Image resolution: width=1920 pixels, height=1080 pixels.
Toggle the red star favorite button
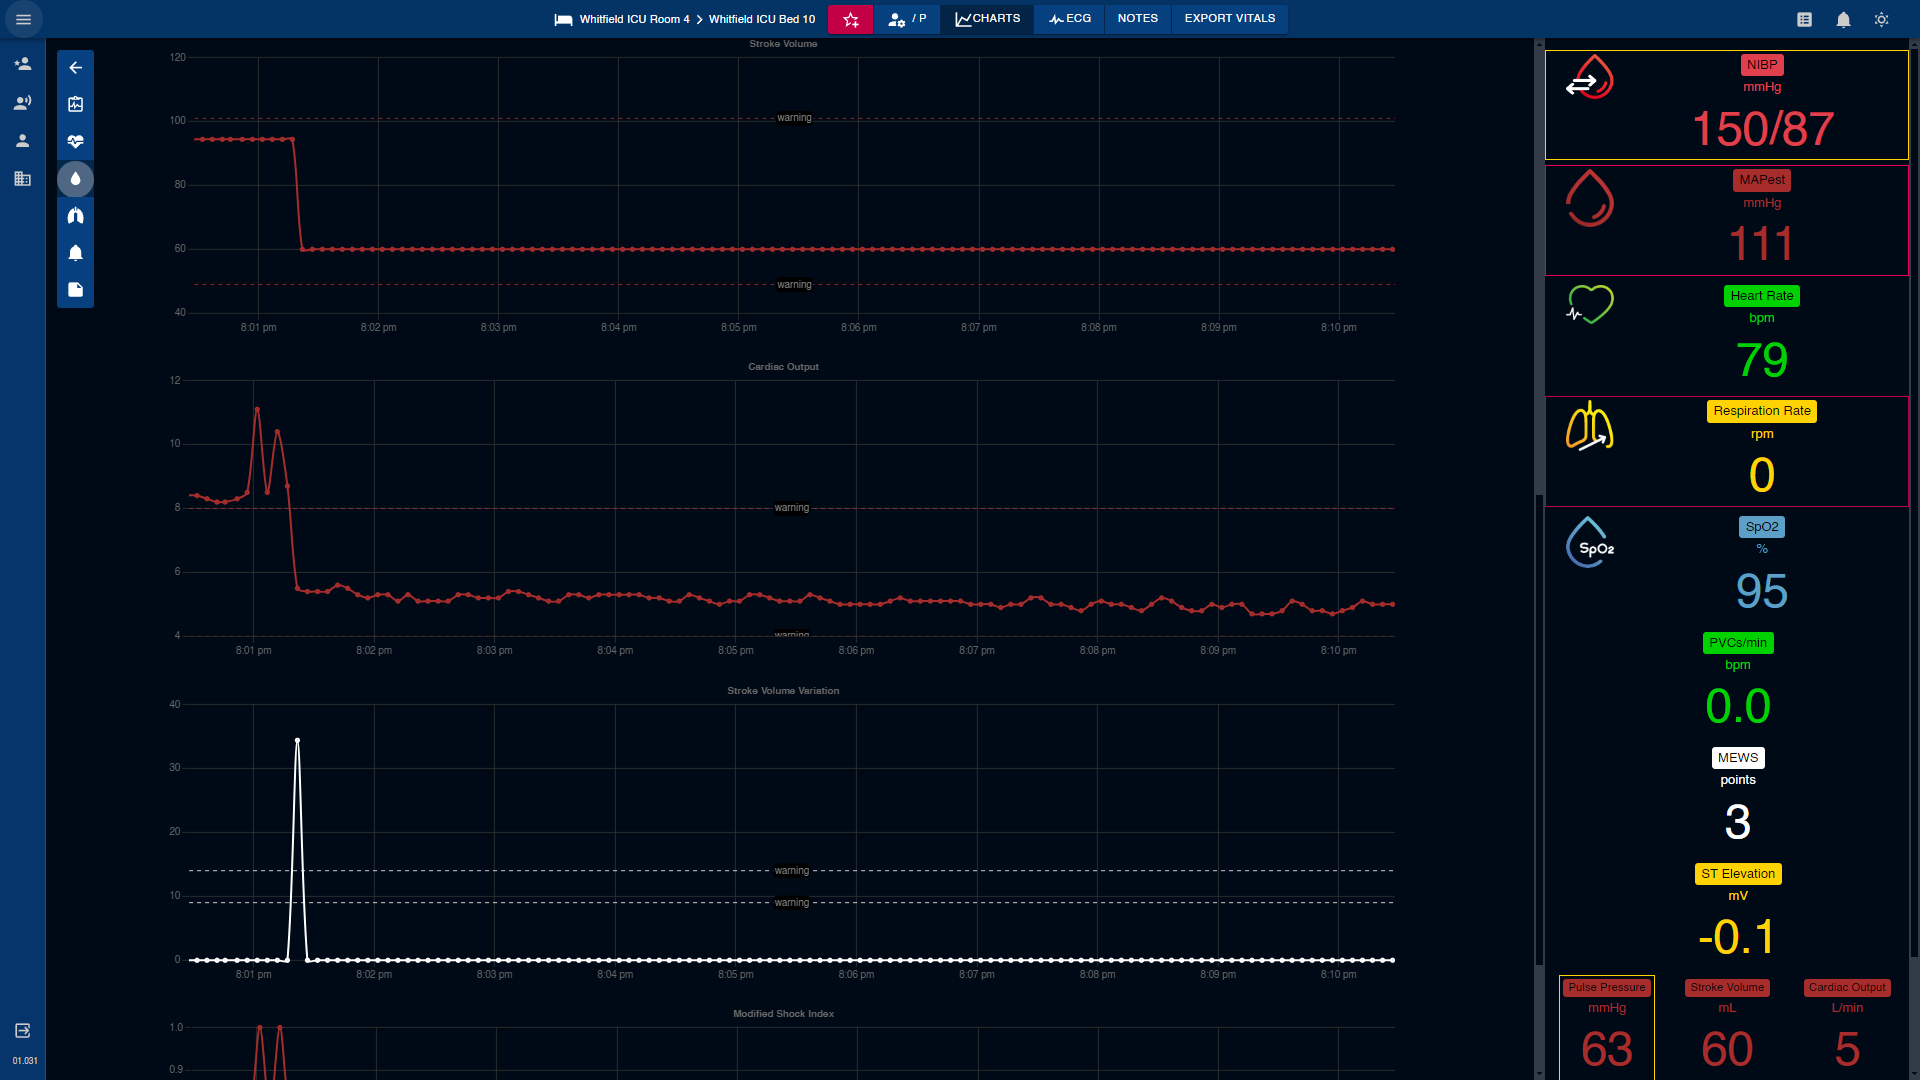(x=850, y=19)
